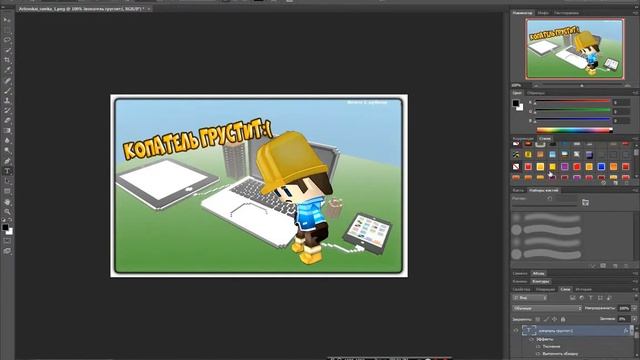640x360 pixels.
Task: Toggle lock position in Layers panel
Action: click(x=554, y=319)
